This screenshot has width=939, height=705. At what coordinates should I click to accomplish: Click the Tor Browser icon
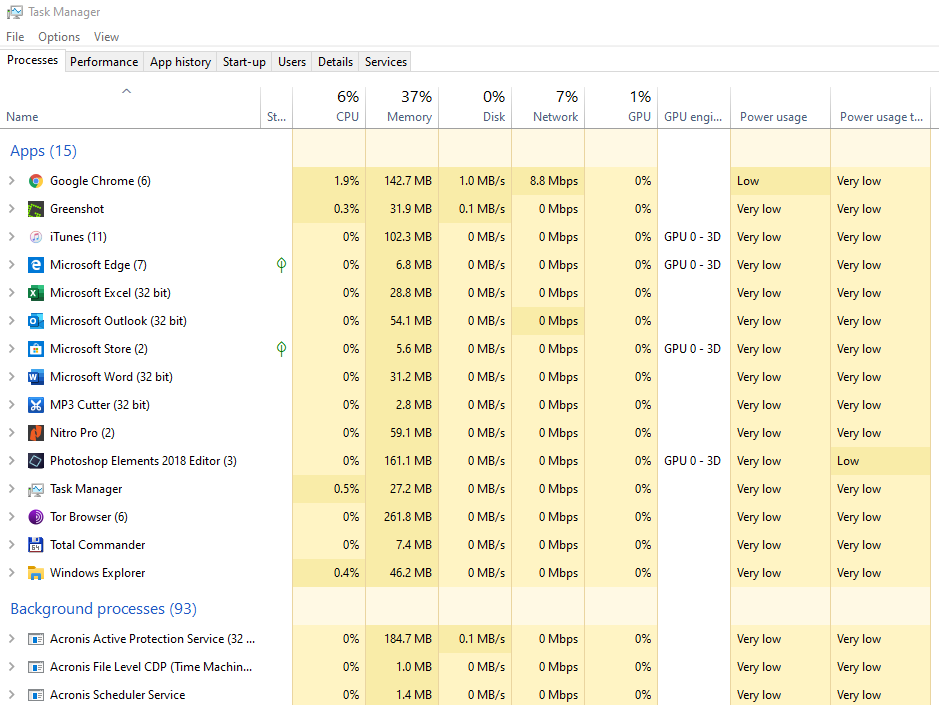coord(36,517)
